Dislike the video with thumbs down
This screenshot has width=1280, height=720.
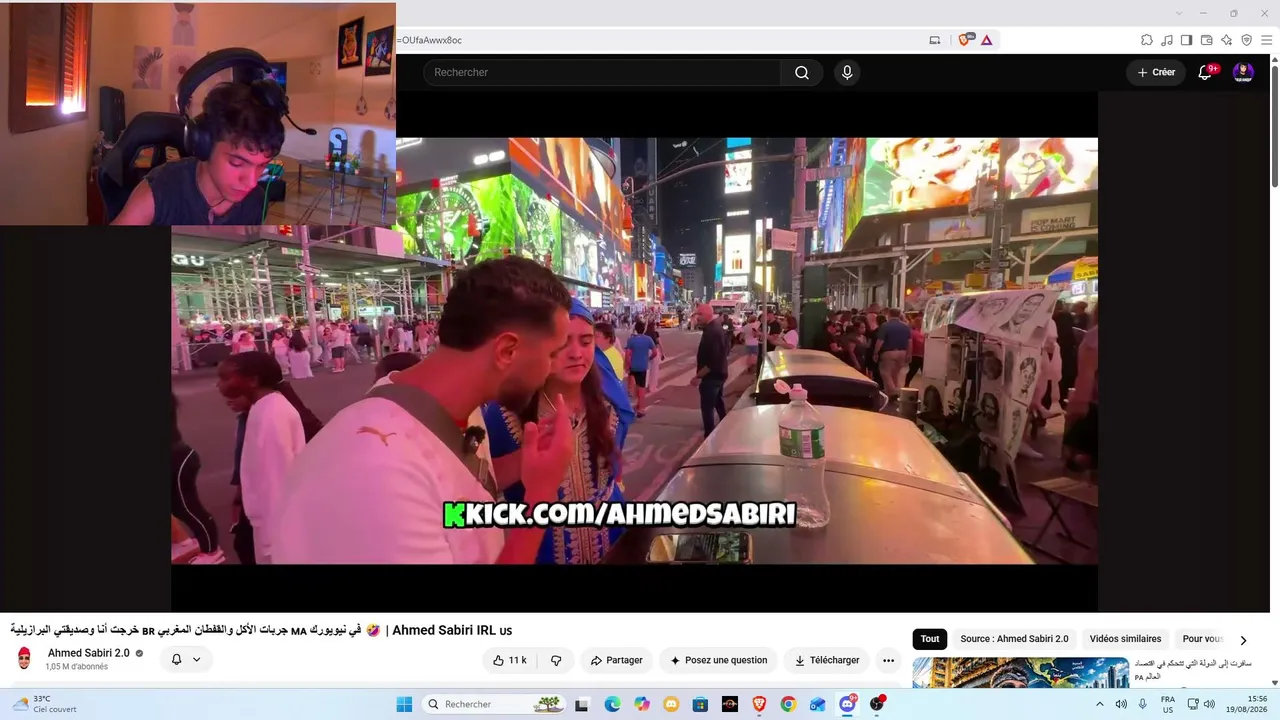(x=556, y=660)
